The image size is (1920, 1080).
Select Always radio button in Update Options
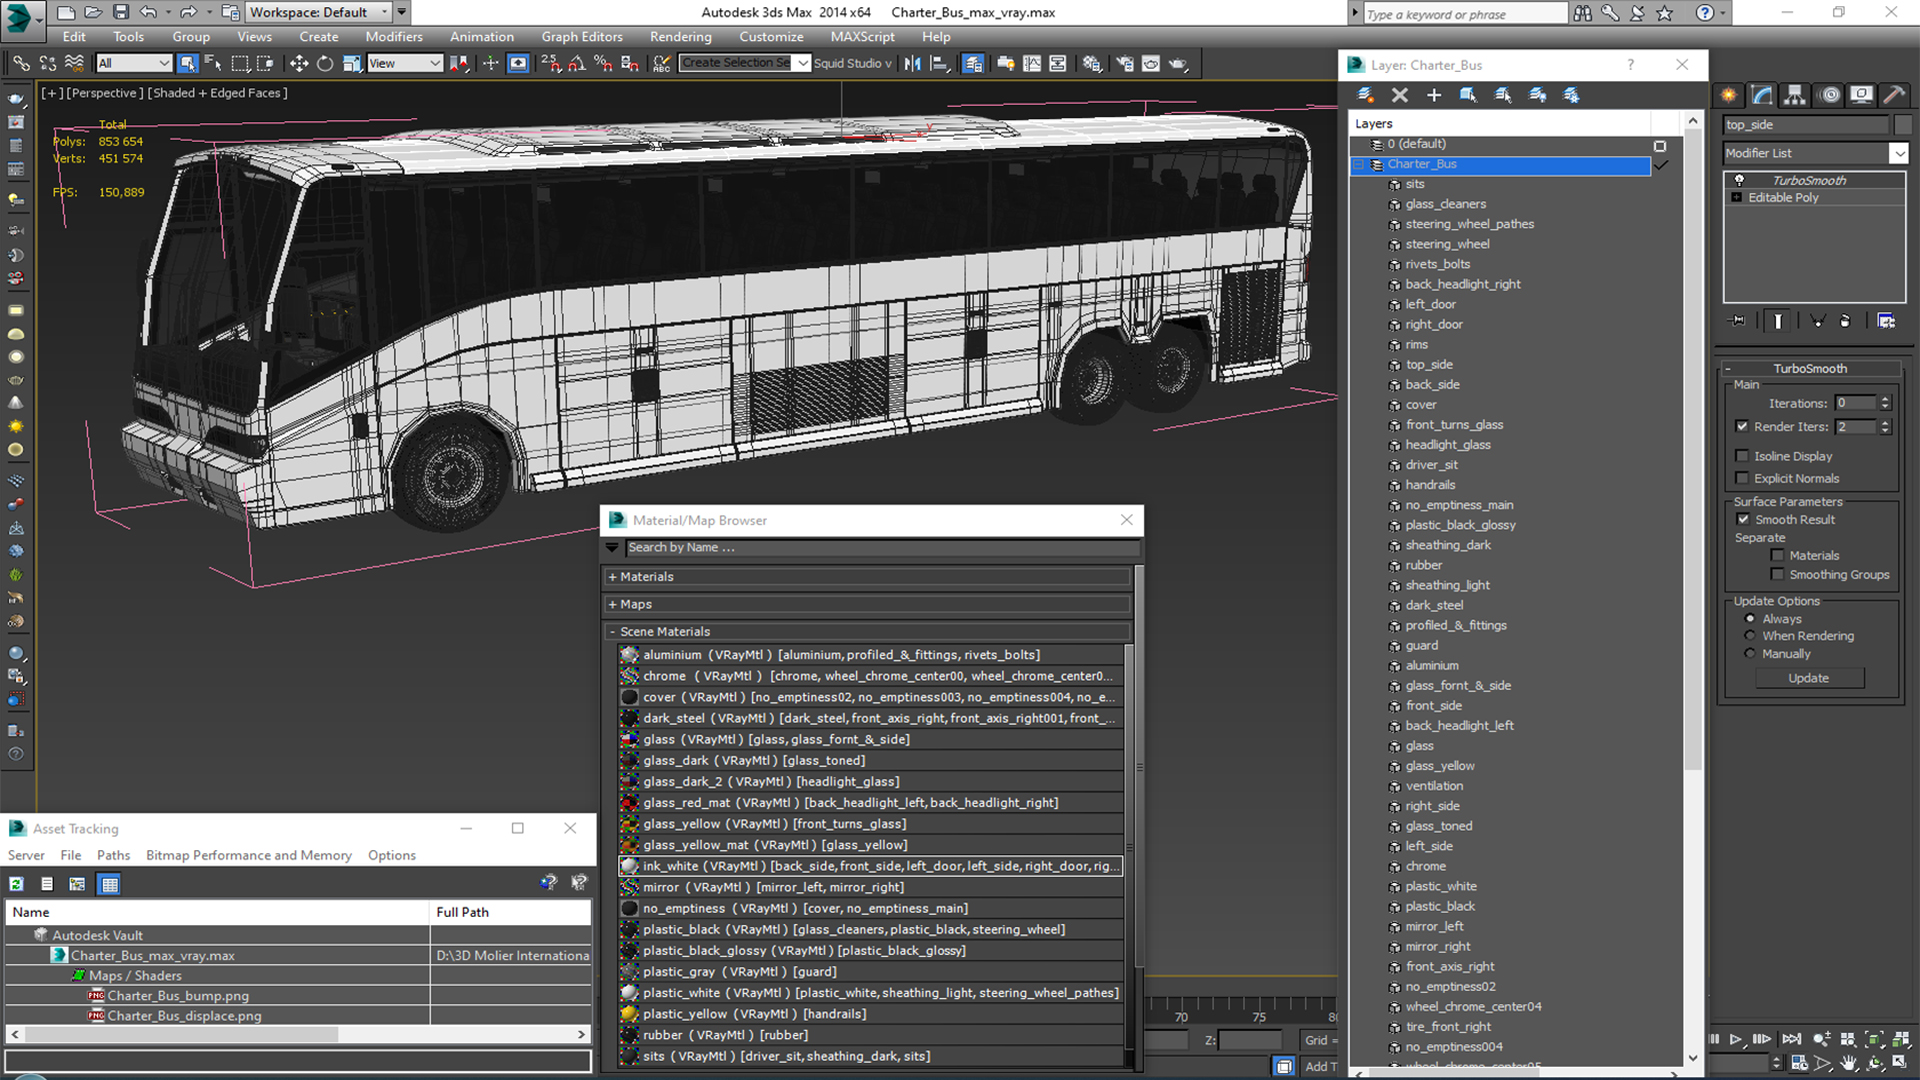(1750, 617)
